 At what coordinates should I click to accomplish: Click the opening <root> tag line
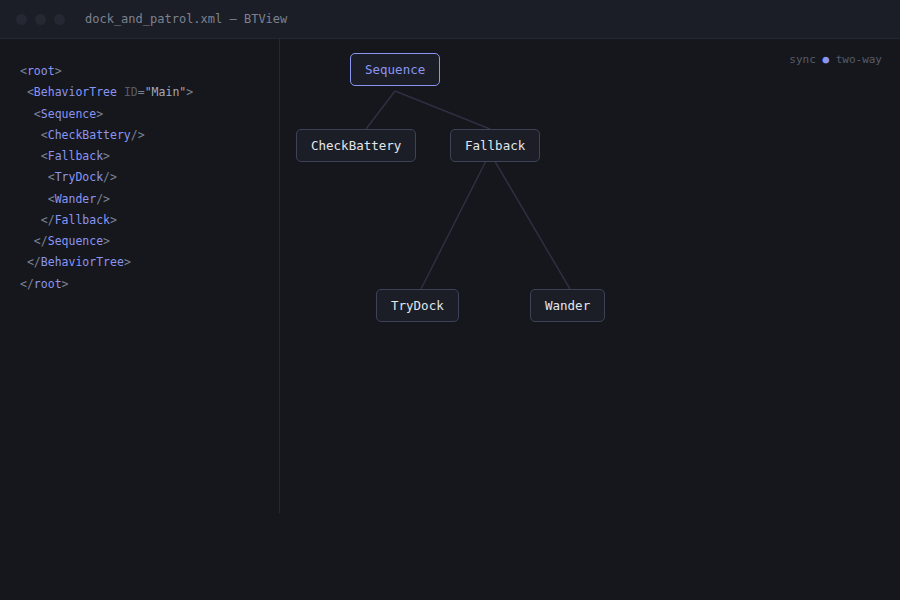[41, 71]
